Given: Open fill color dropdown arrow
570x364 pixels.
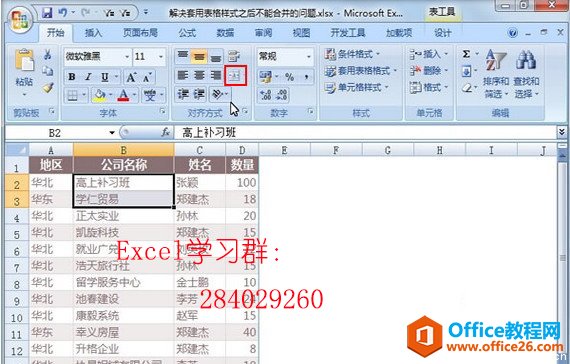Looking at the screenshot, I should coord(111,95).
